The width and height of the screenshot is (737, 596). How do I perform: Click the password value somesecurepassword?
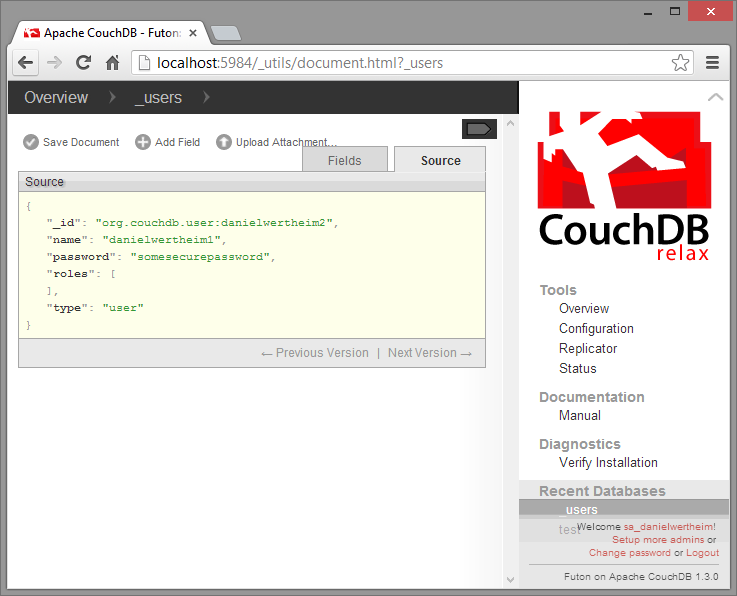pos(200,257)
